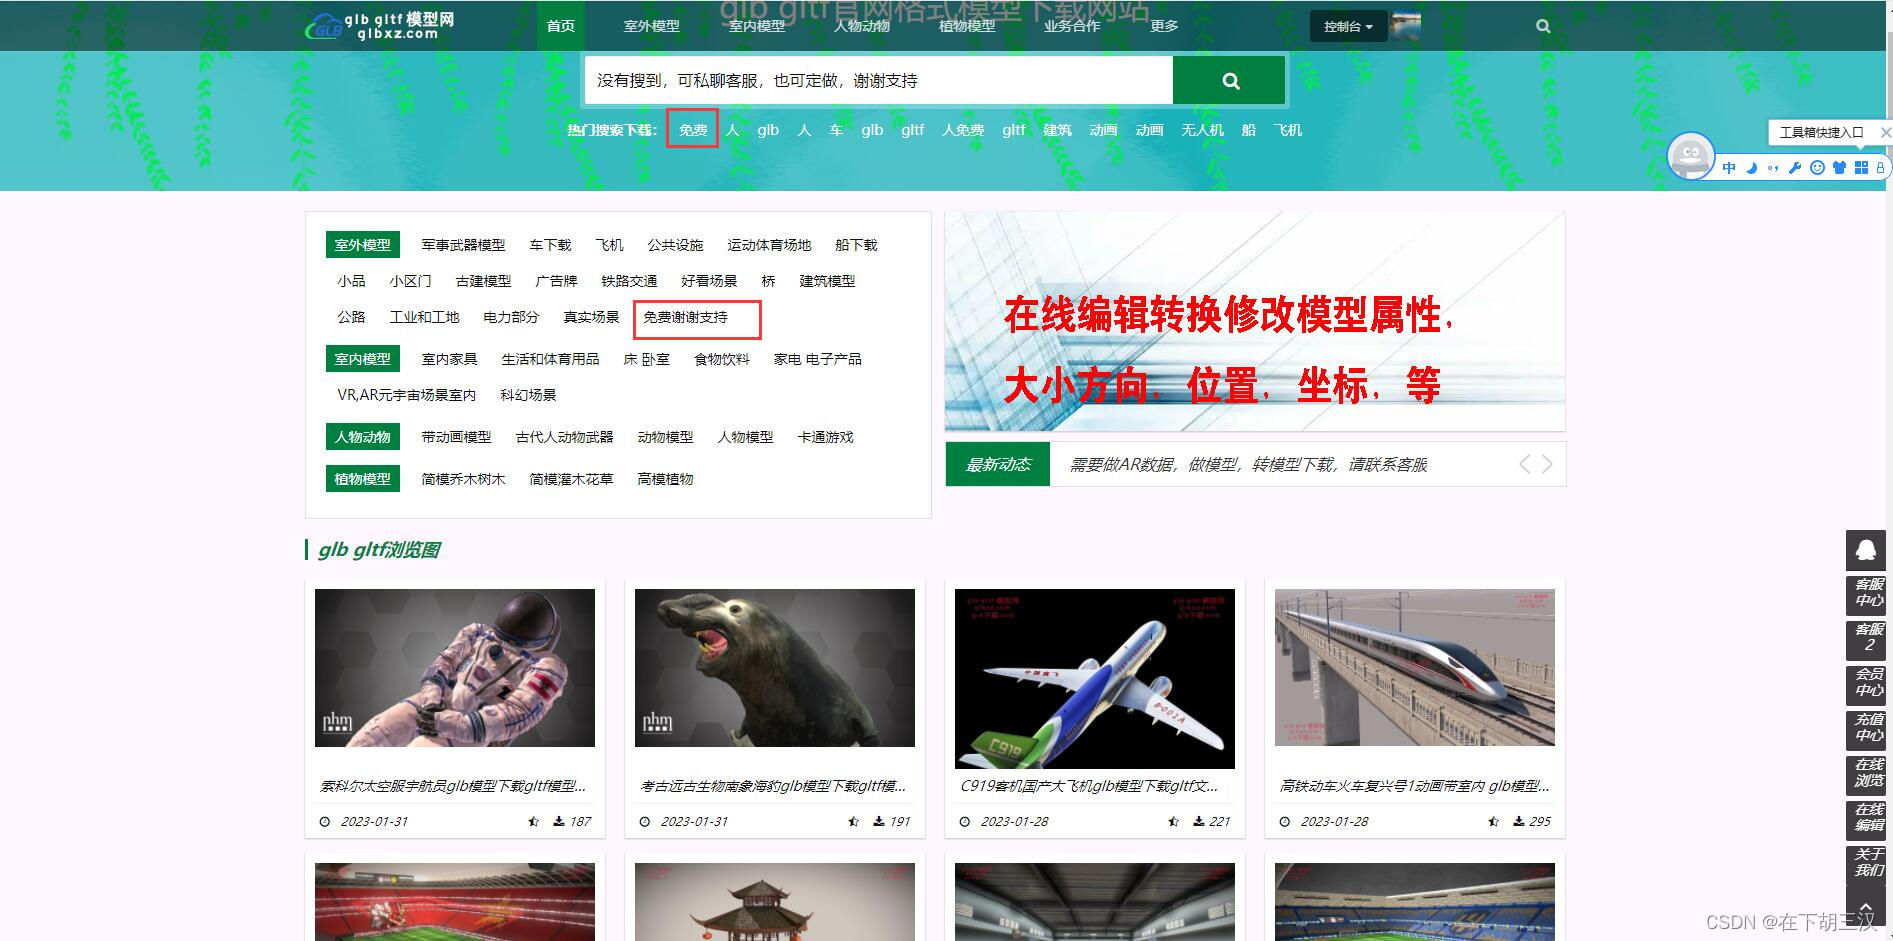
Task: Open the 更多 nav menu
Action: click(x=1164, y=26)
